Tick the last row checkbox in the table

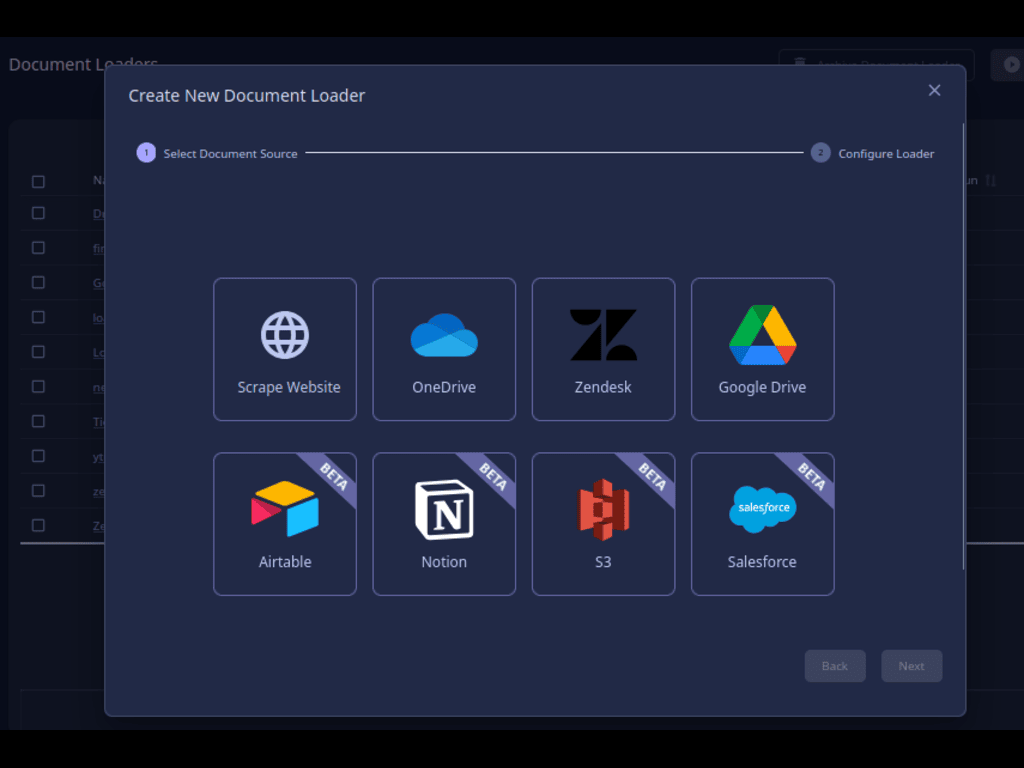38,525
